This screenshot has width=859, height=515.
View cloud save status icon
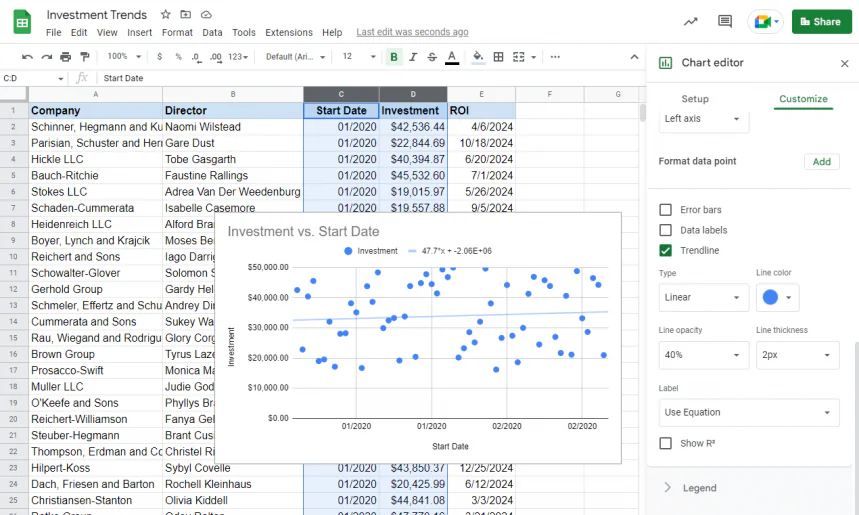[x=206, y=14]
